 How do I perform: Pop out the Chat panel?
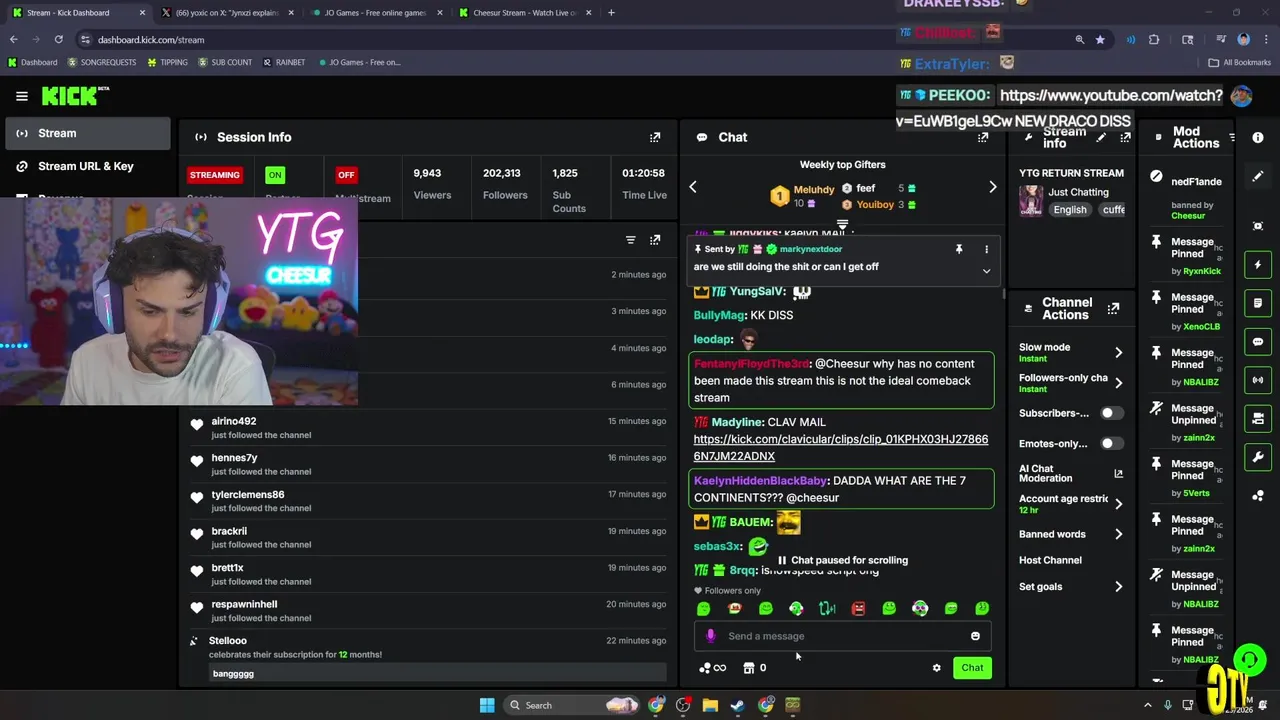point(983,137)
